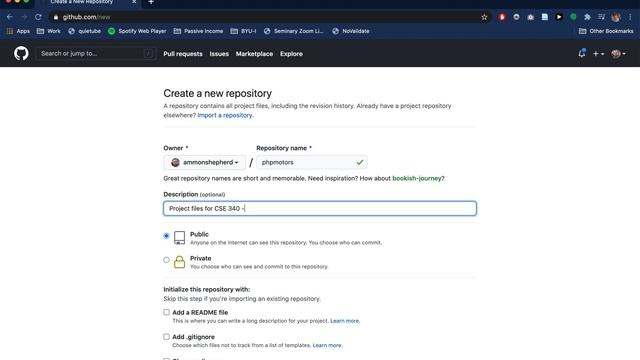Go back with browser back arrow
Viewport: 640px width, 360px height.
10,17
